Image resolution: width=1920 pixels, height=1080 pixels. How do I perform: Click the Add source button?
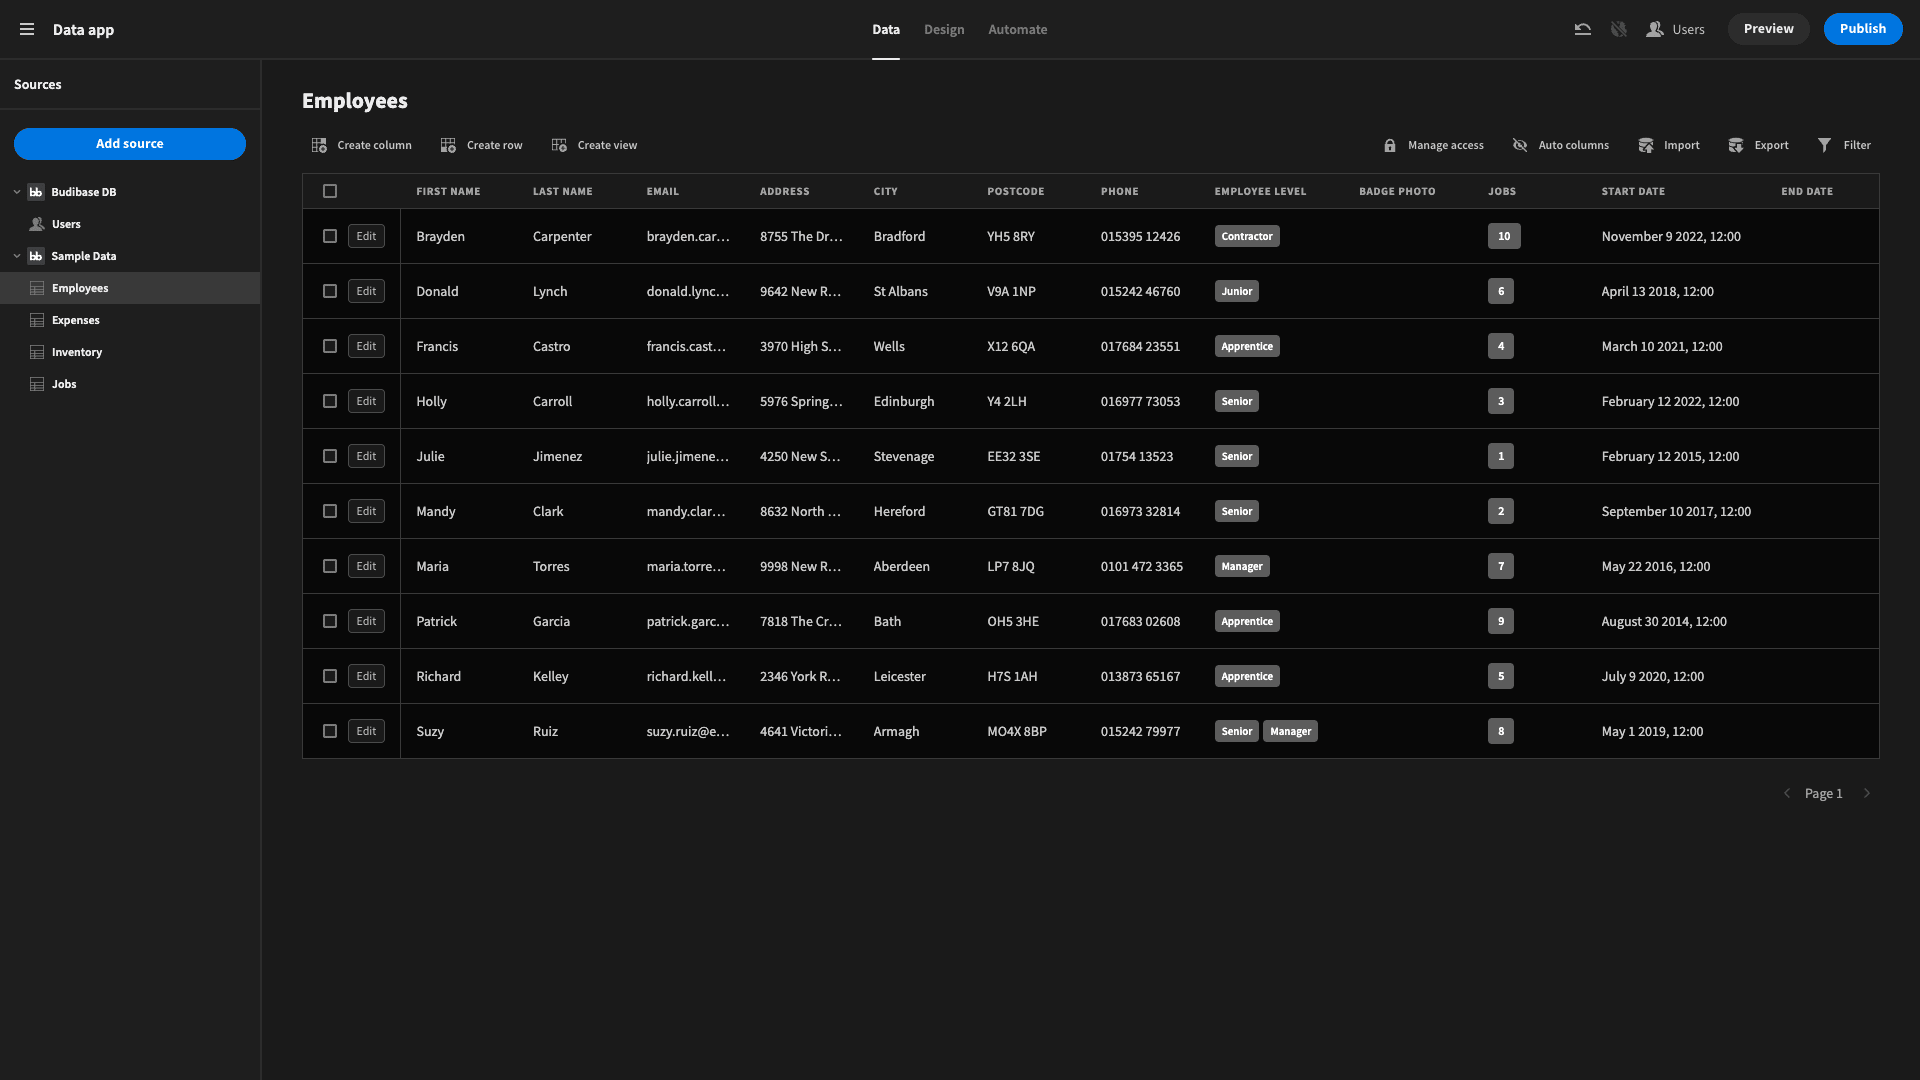[130, 144]
